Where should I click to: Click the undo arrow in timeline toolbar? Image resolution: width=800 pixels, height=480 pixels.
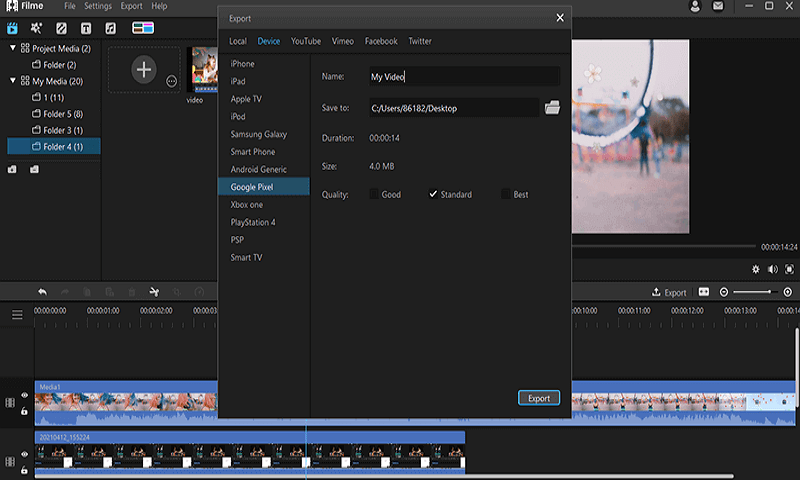pyautogui.click(x=42, y=292)
